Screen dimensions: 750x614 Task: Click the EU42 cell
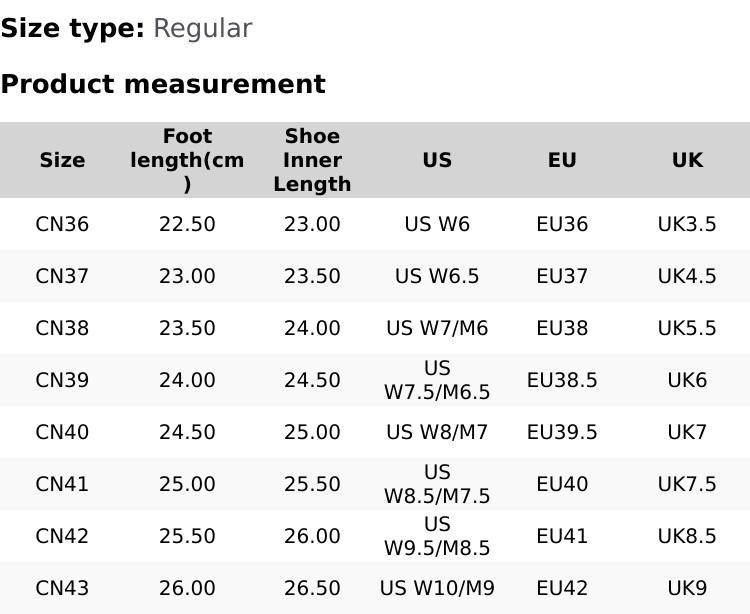(562, 588)
